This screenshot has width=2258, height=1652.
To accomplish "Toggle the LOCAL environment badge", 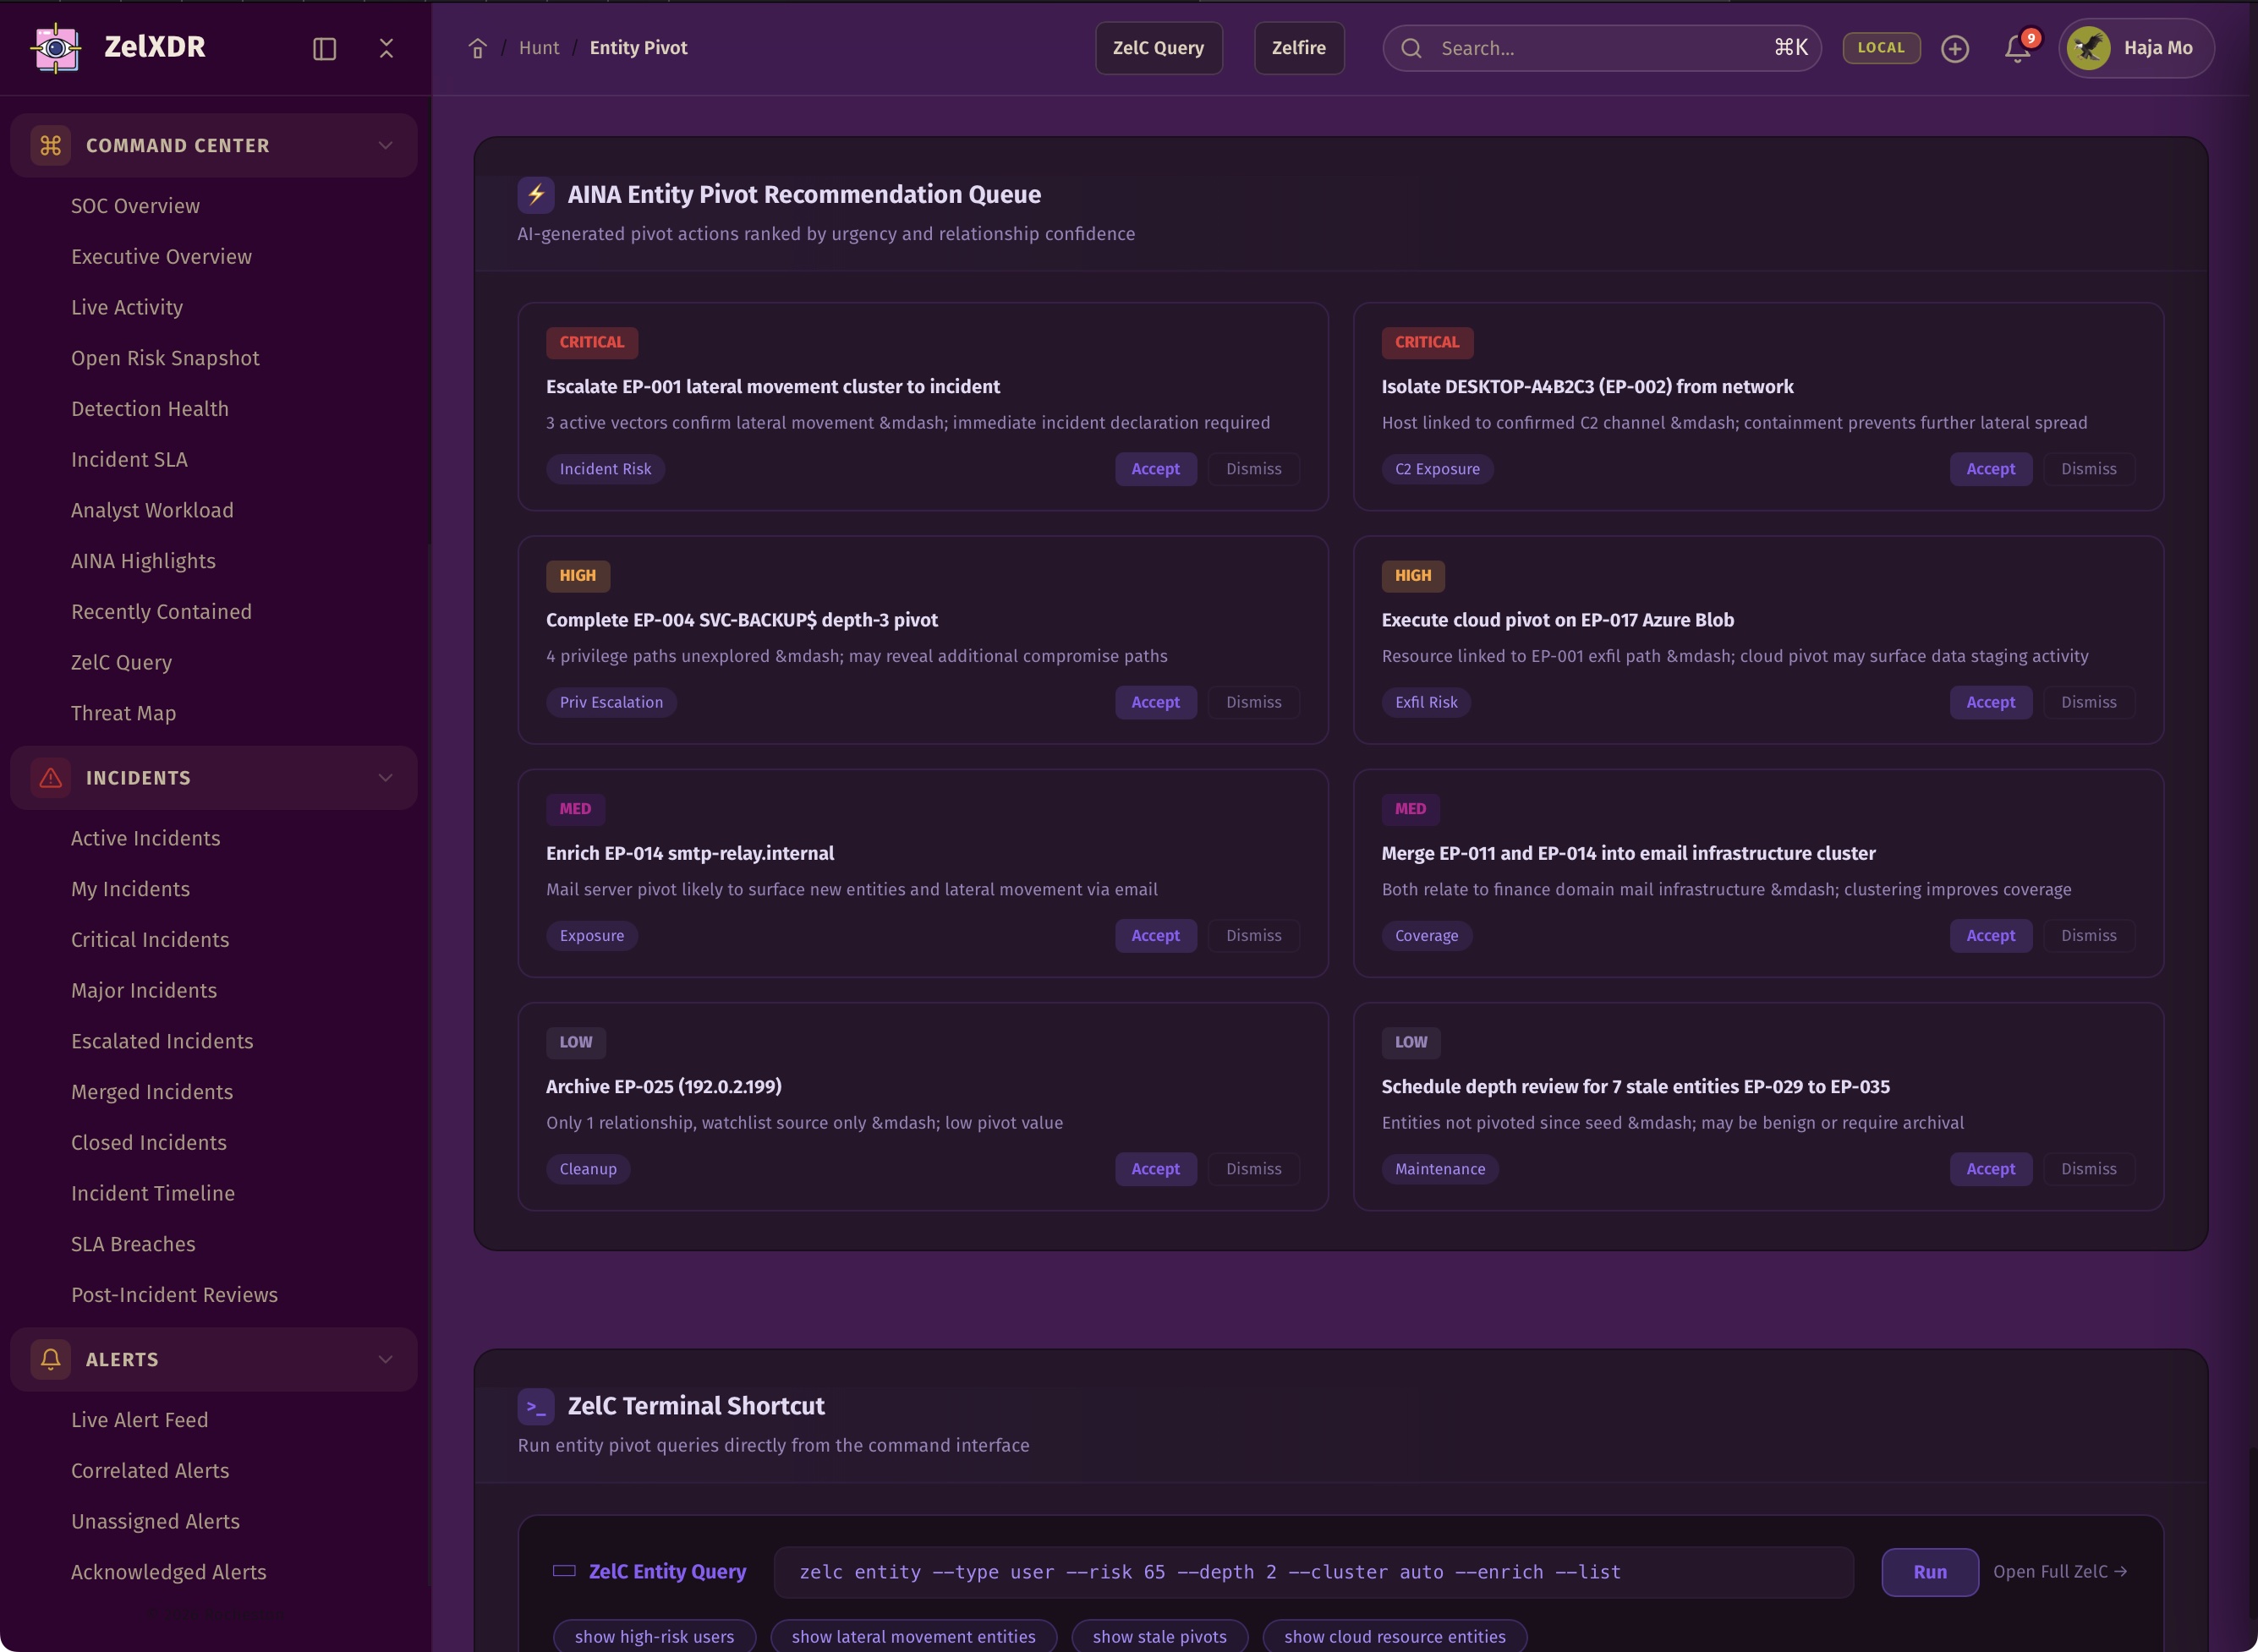I will (x=1880, y=48).
